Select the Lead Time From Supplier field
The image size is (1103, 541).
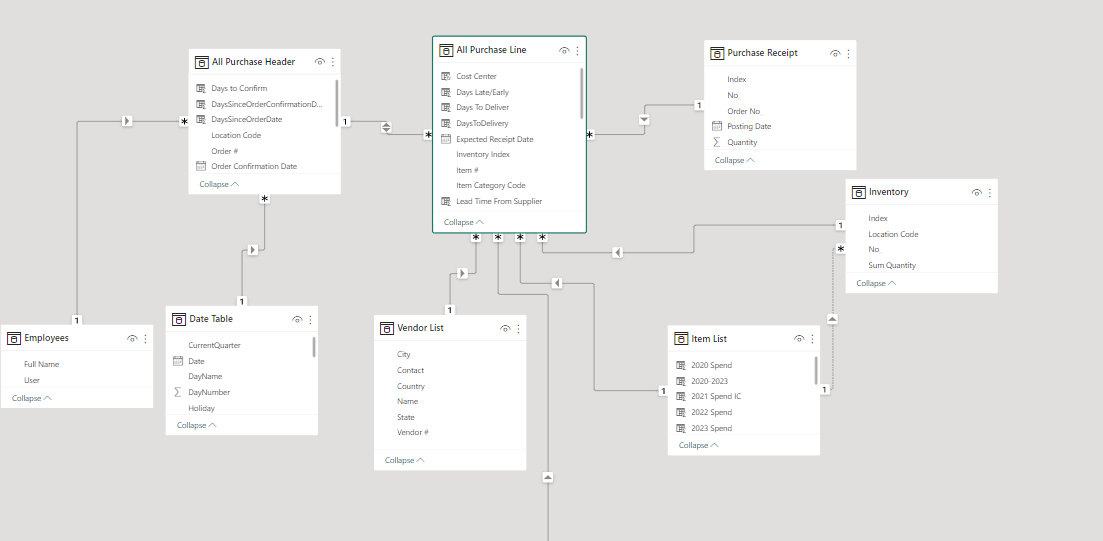pos(499,201)
